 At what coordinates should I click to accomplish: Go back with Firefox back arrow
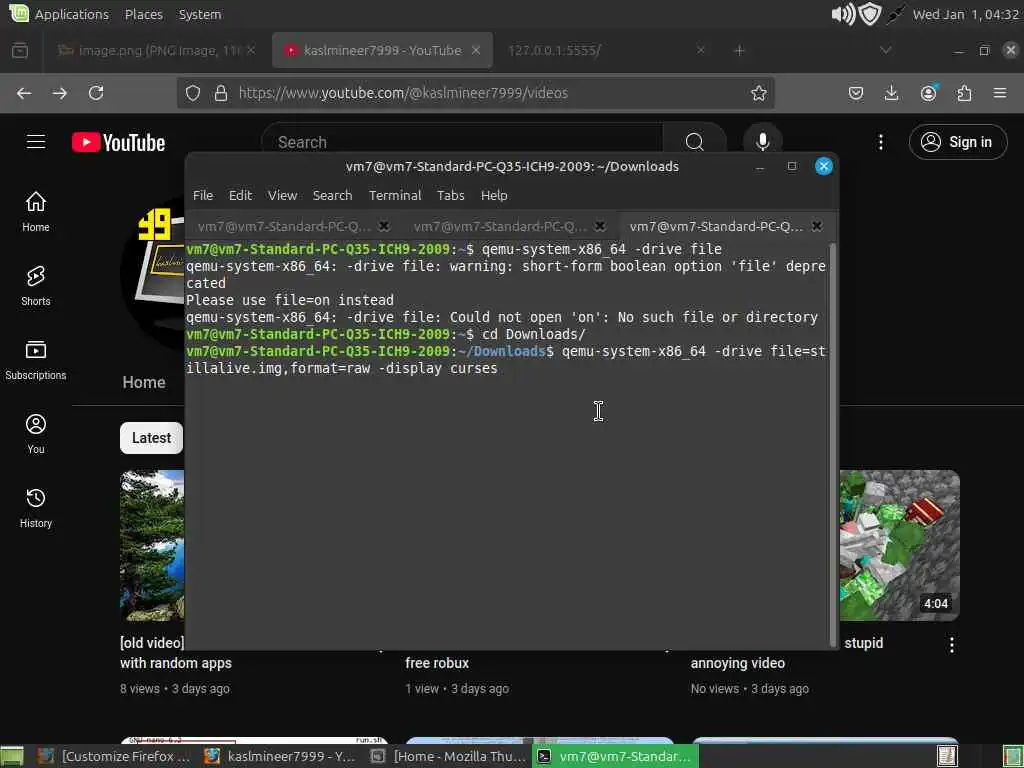[24, 93]
